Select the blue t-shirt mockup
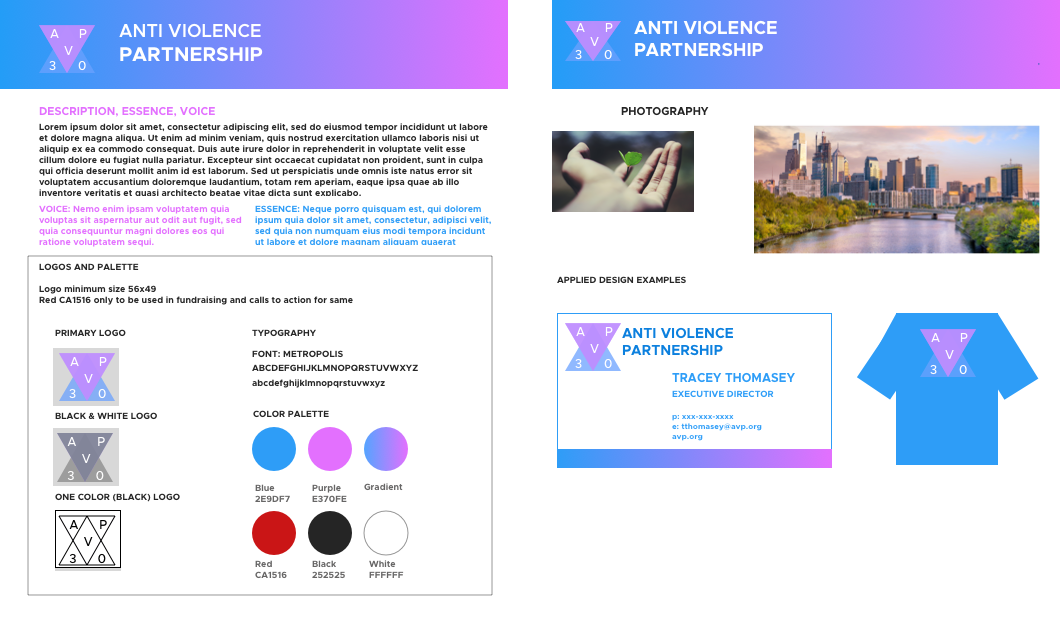The width and height of the screenshot is (1060, 636). 947,389
